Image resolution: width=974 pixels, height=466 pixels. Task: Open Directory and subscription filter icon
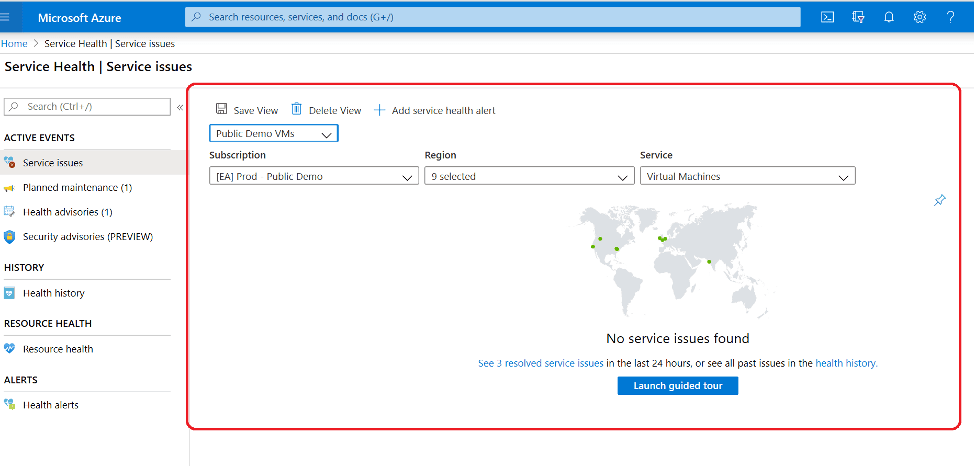pyautogui.click(x=858, y=17)
